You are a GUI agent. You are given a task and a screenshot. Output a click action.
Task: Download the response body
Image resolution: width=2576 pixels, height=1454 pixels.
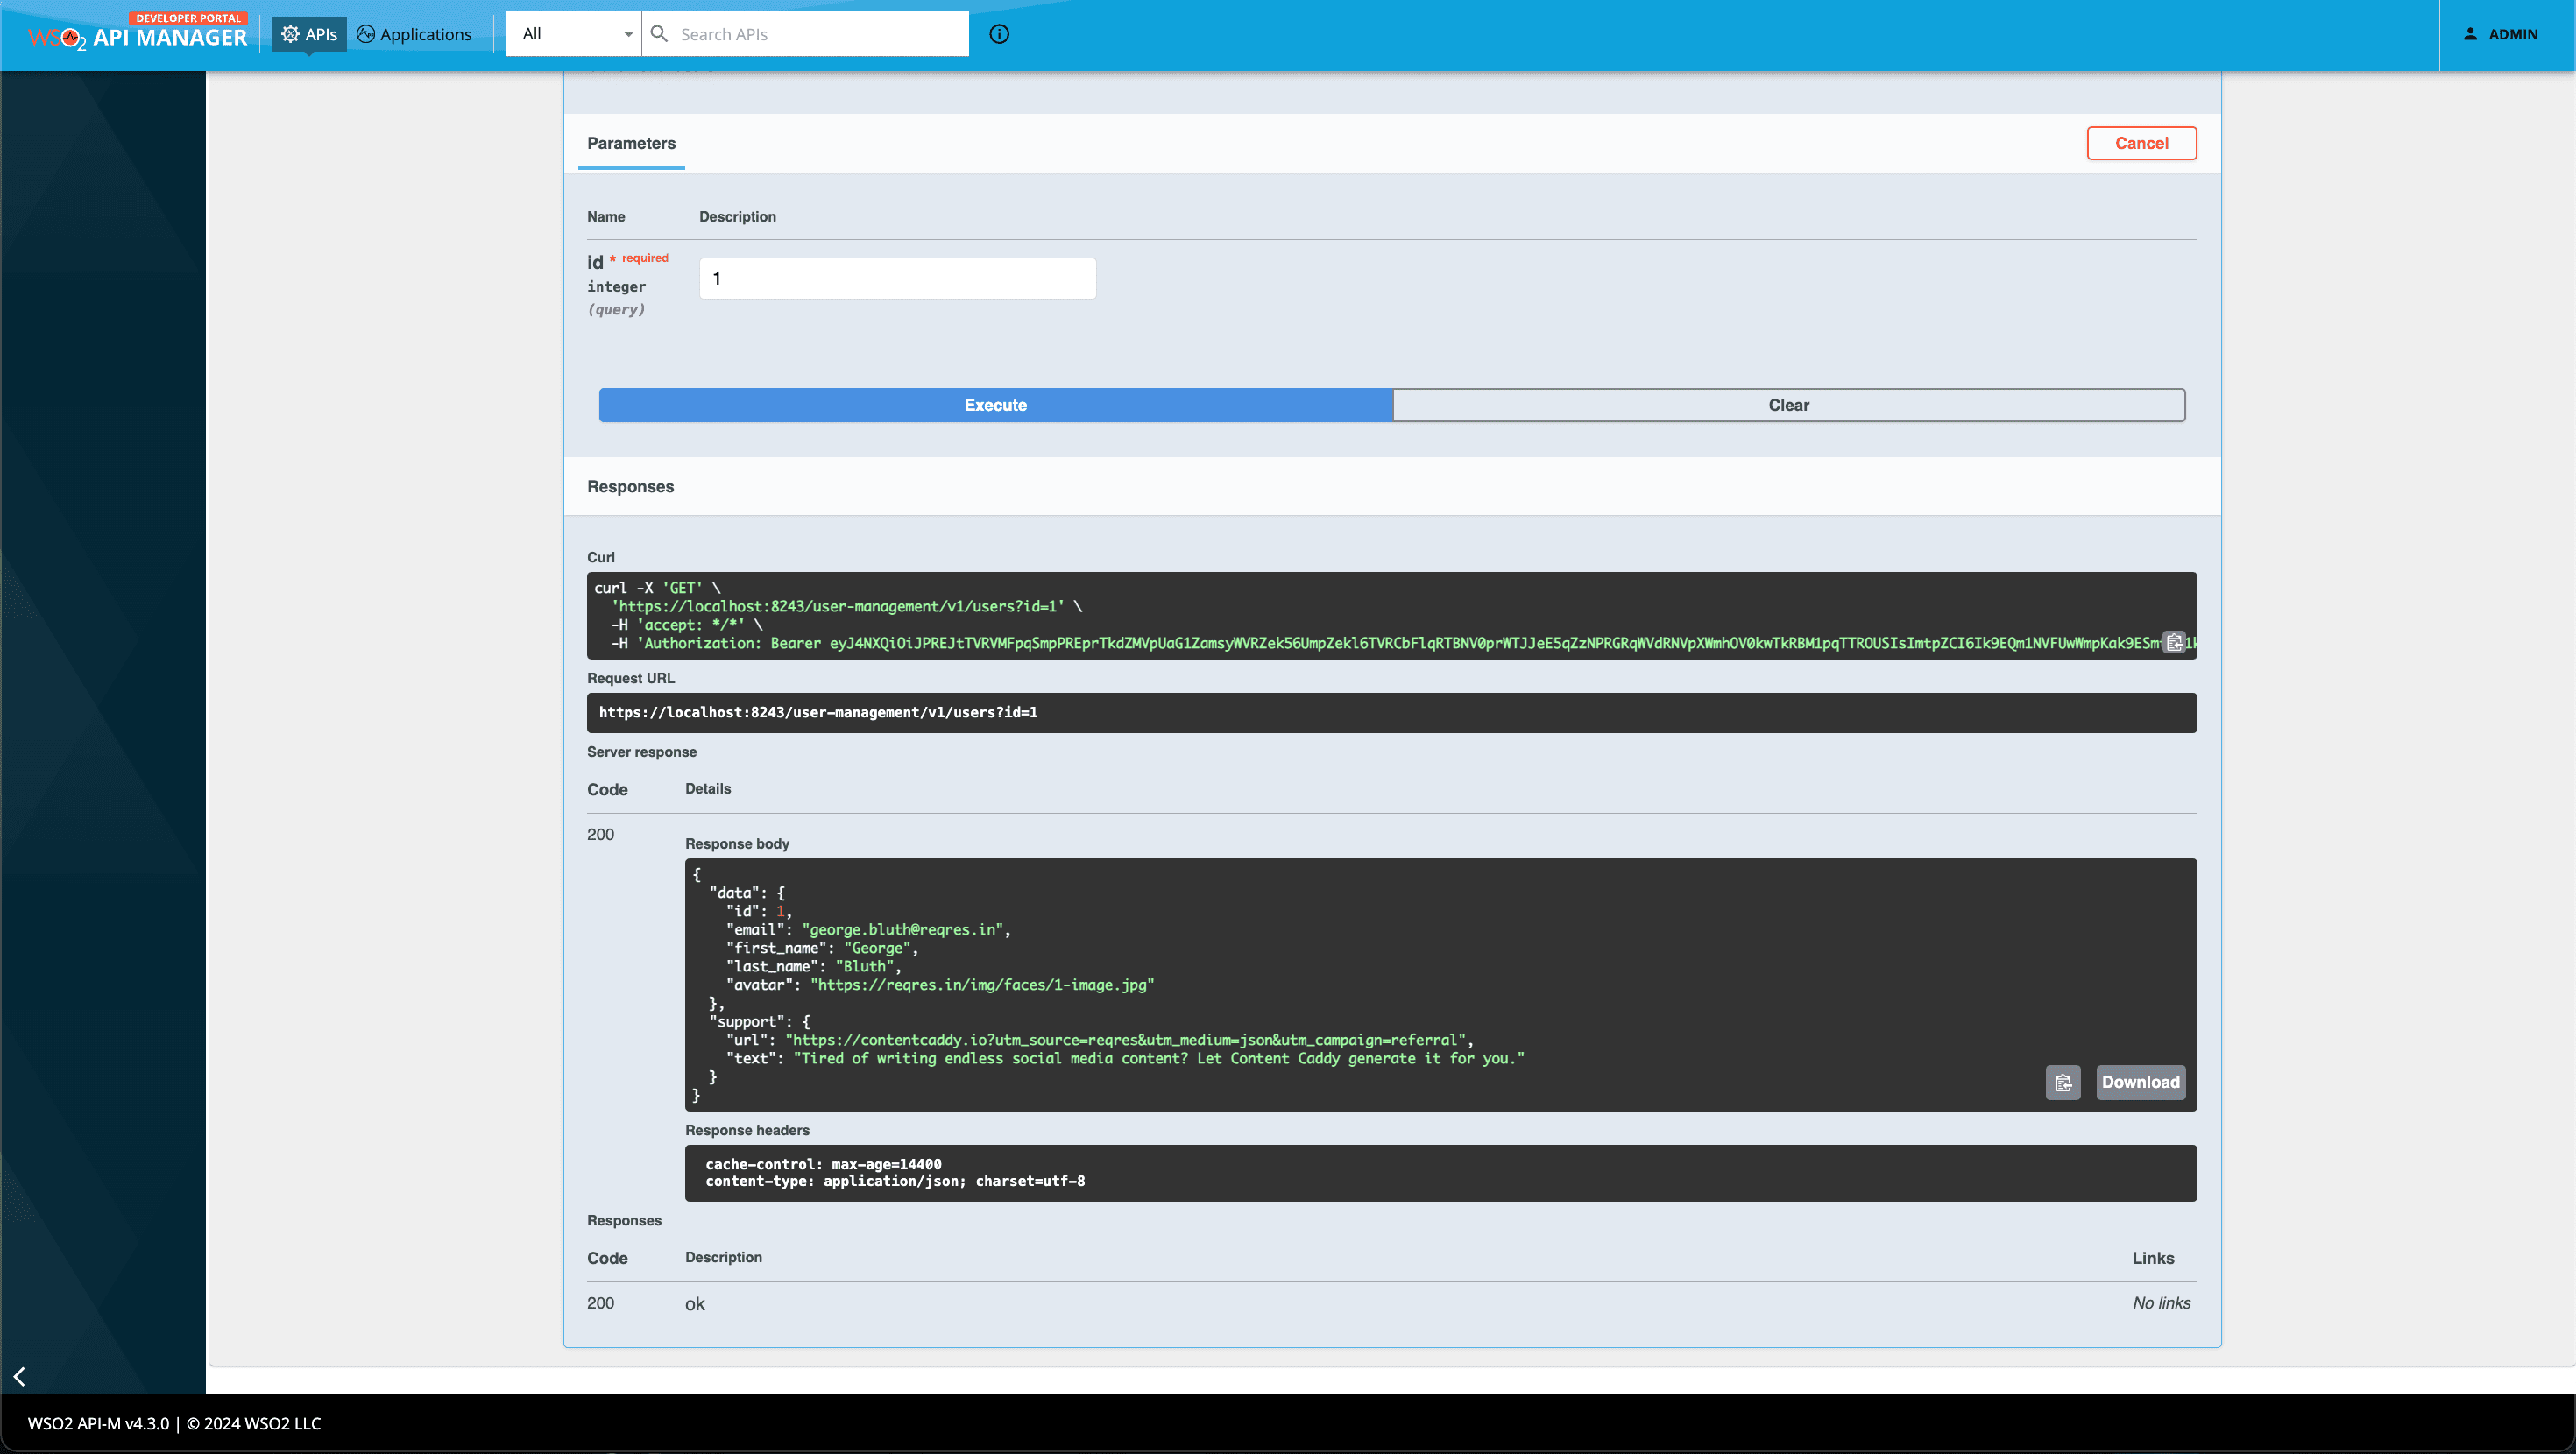point(2140,1082)
